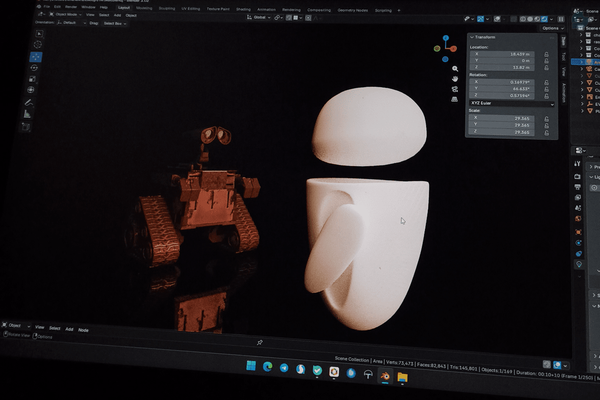
Task: Switch to the Geometry Nodes workspace tab
Action: [x=353, y=10]
